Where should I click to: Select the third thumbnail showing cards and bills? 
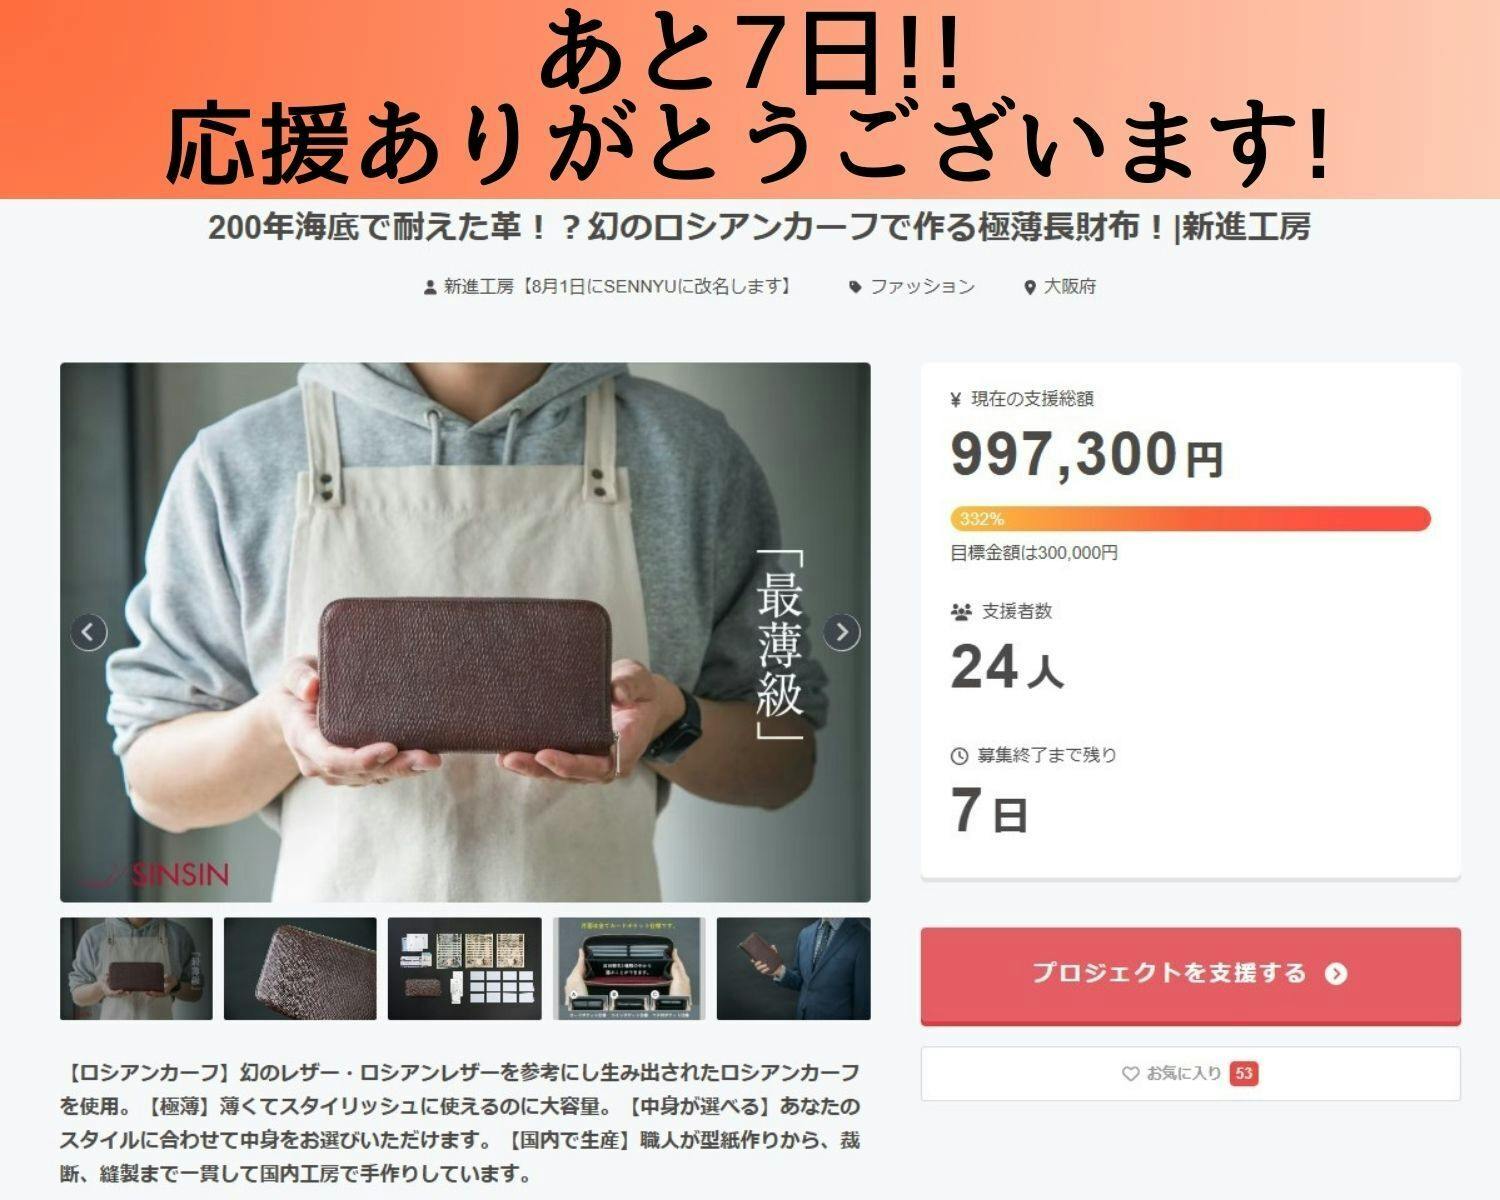[465, 969]
